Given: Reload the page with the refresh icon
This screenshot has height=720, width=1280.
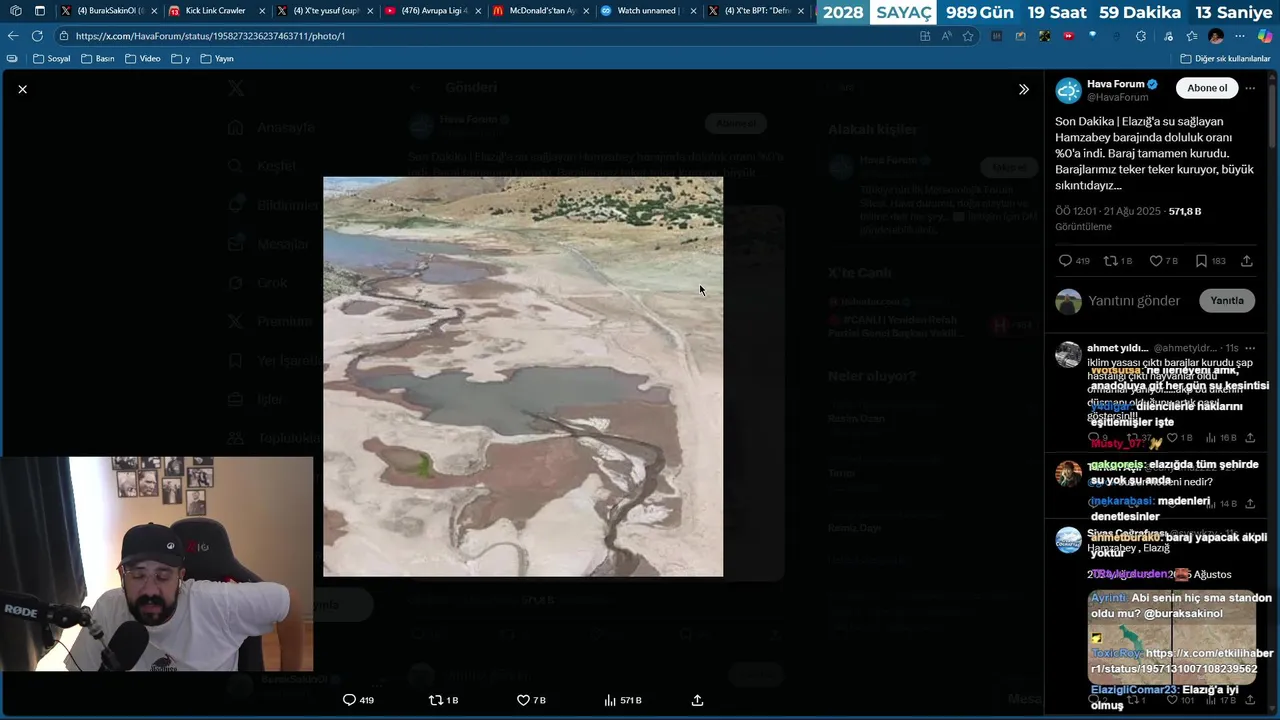Looking at the screenshot, I should 37,36.
